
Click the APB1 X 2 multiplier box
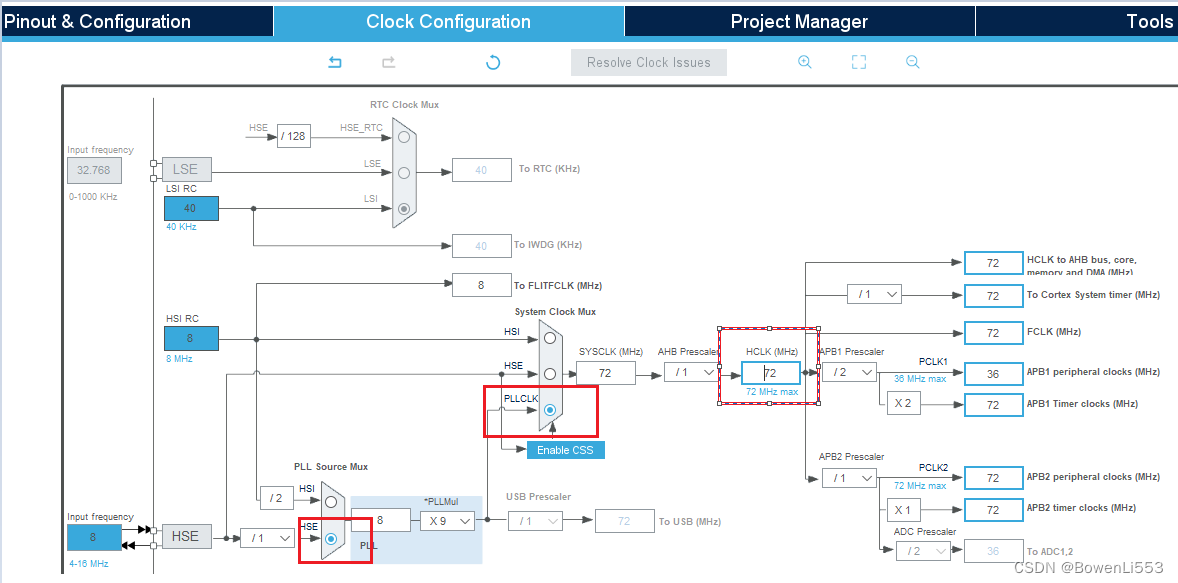click(x=904, y=403)
